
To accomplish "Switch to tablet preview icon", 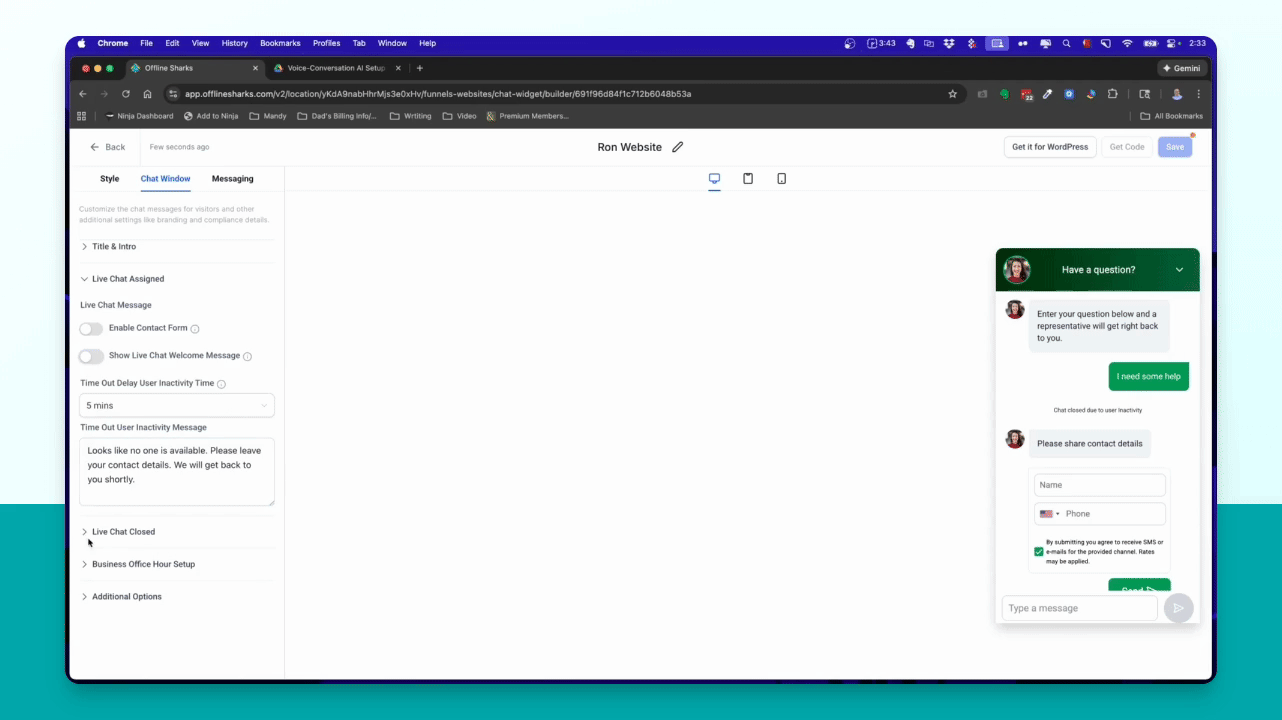I will tap(748, 178).
